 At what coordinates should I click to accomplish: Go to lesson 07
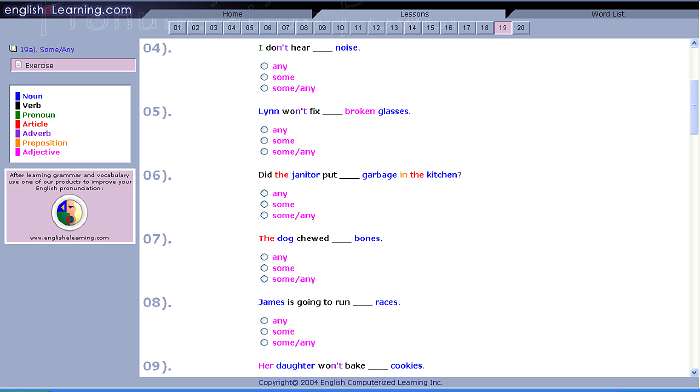click(286, 28)
